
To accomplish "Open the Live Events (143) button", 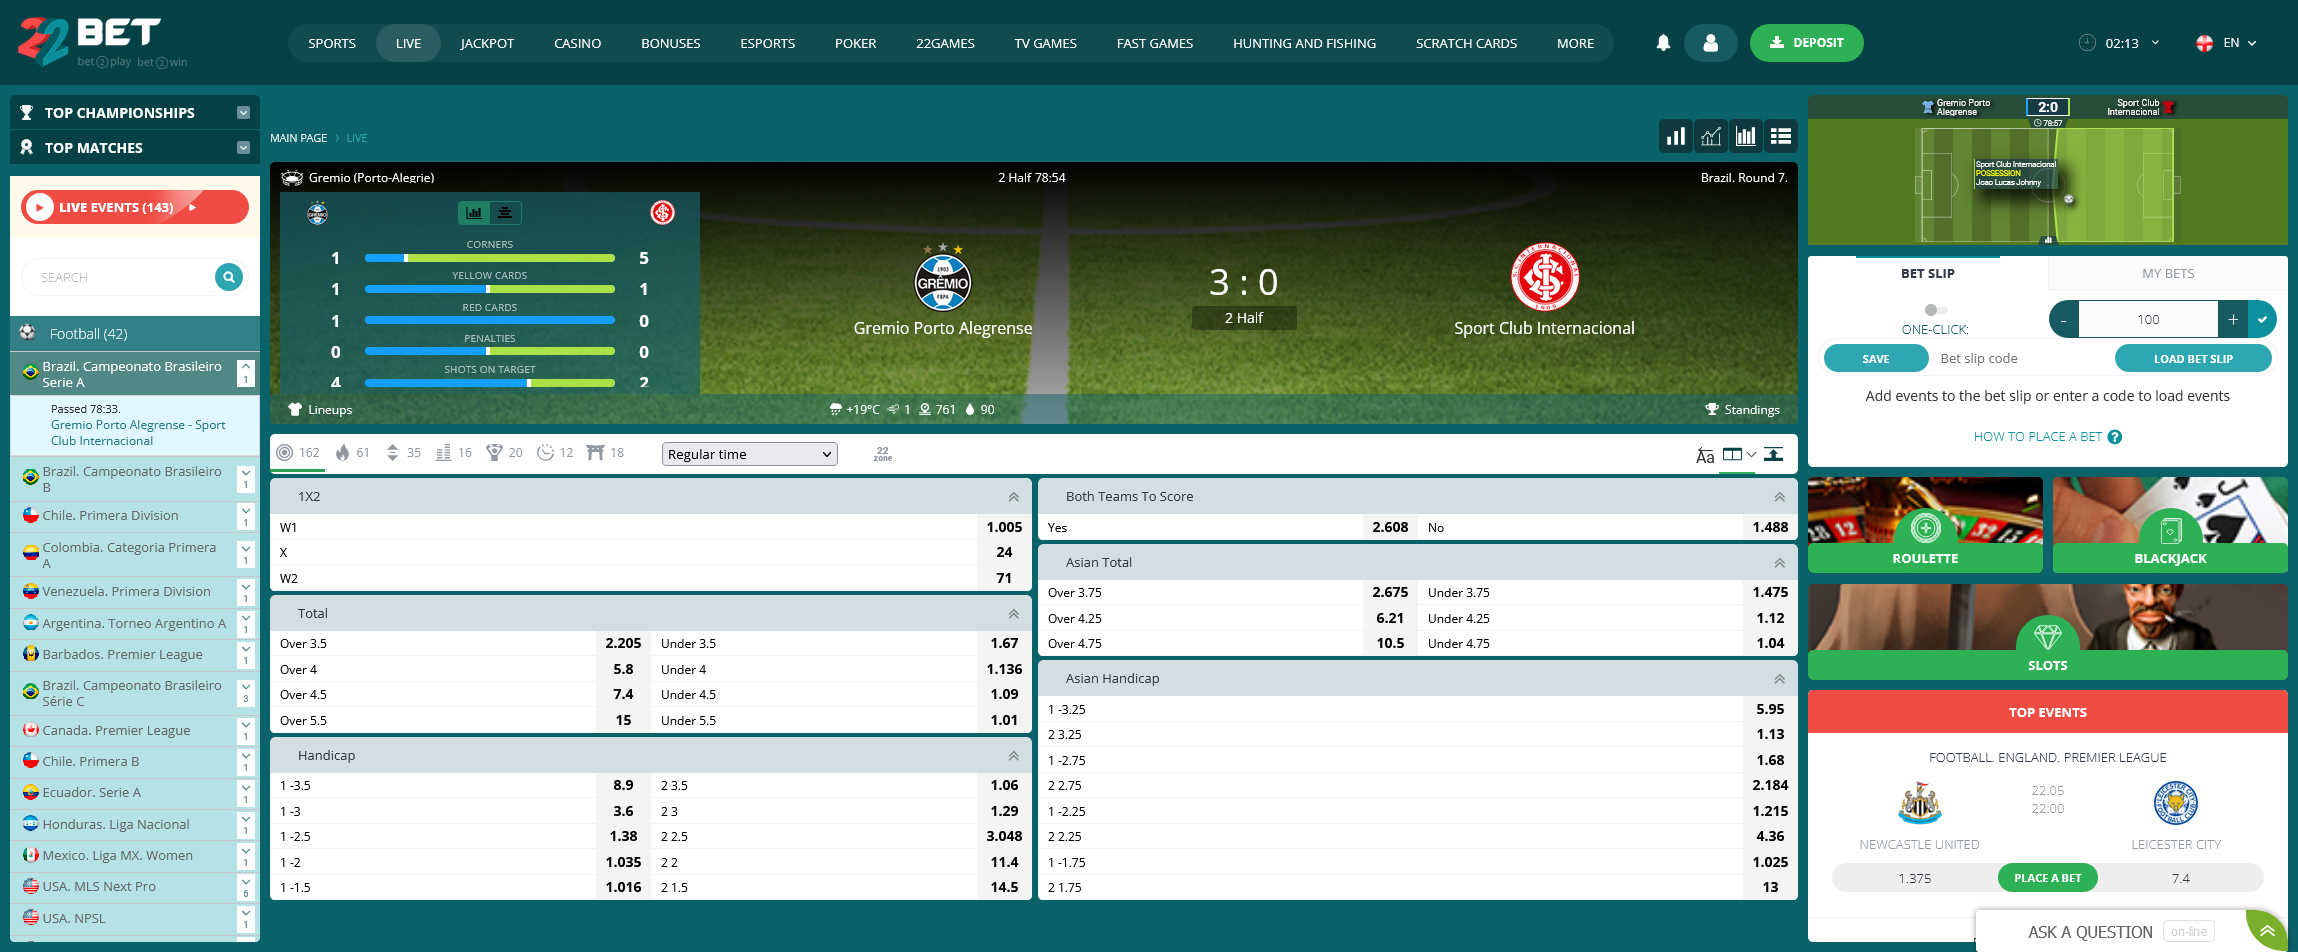I will coord(135,207).
